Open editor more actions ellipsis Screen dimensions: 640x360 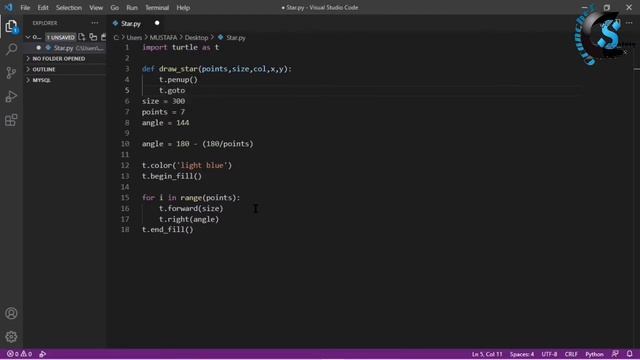coord(629,23)
